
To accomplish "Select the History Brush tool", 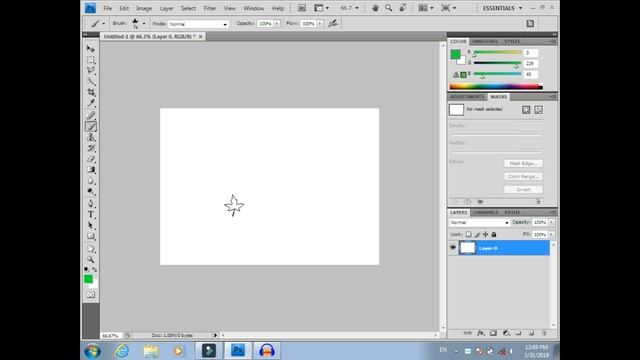I will pyautogui.click(x=91, y=148).
